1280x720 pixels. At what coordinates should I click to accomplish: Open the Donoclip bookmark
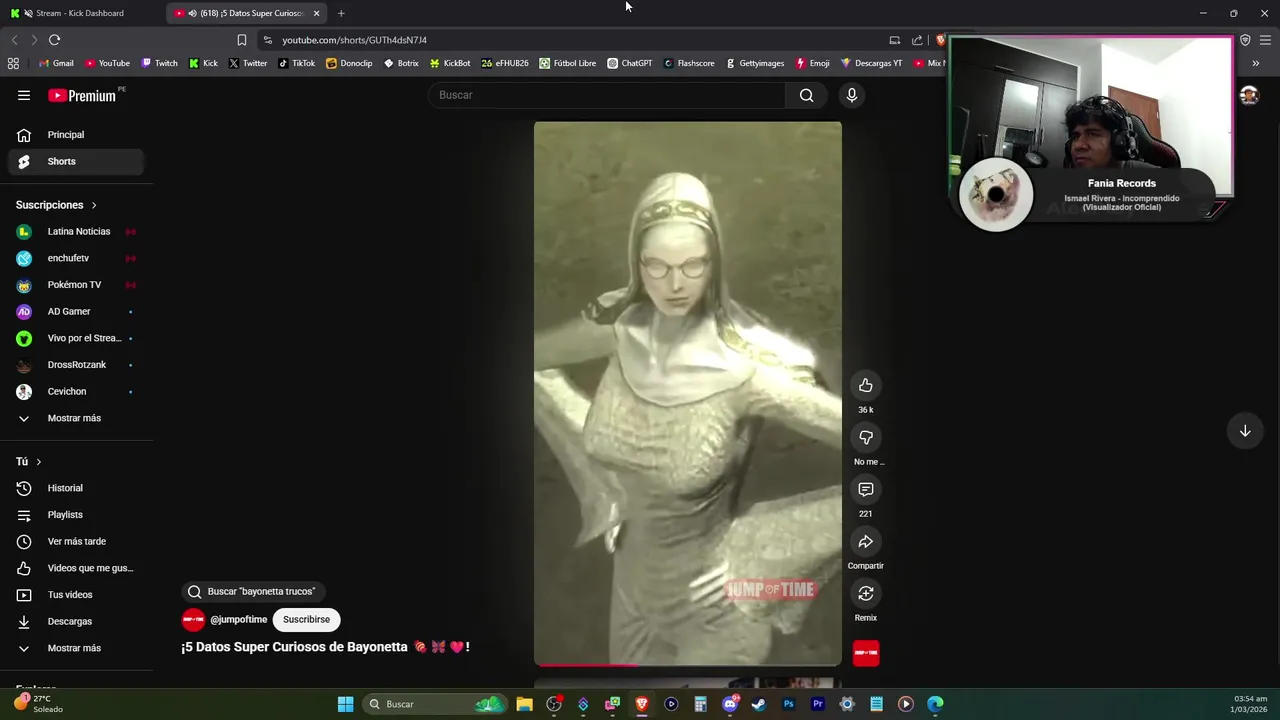click(349, 63)
